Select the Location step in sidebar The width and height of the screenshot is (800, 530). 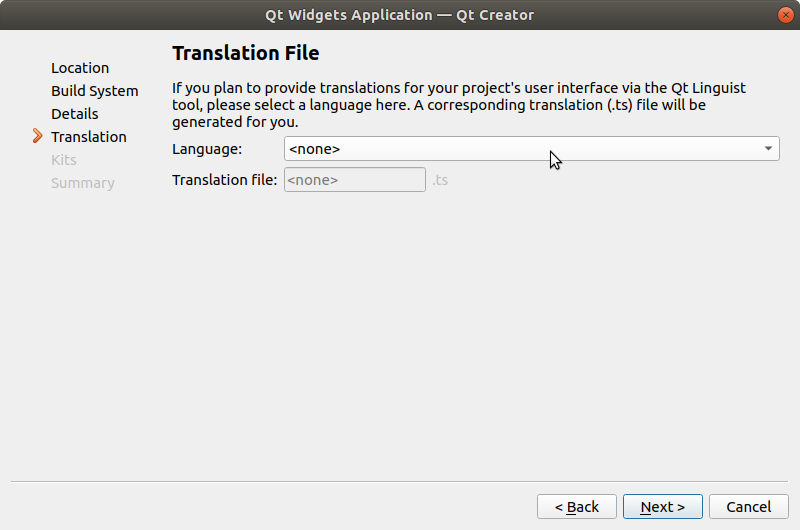80,68
